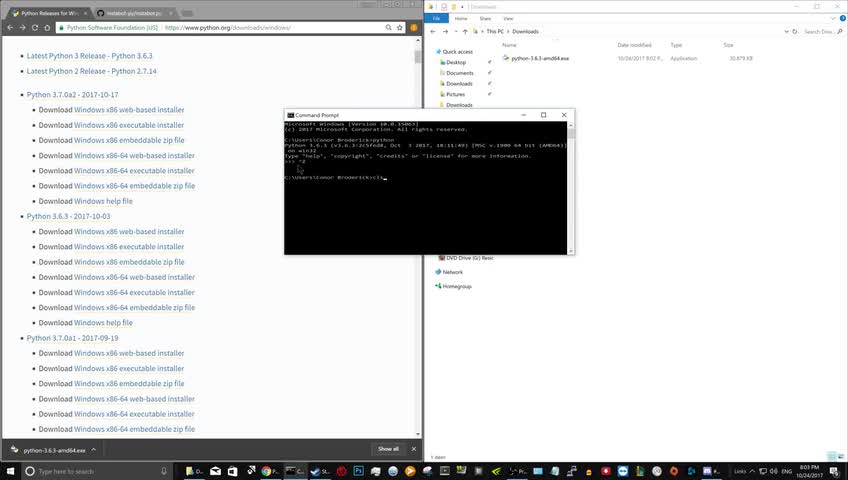
Task: Switch to the Python Releases for Windows tab
Action: [x=49, y=13]
